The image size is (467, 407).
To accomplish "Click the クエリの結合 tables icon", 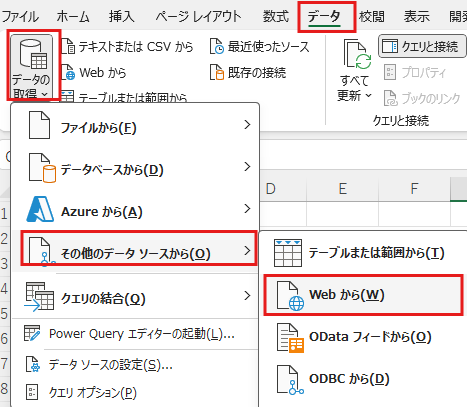I will [39, 296].
